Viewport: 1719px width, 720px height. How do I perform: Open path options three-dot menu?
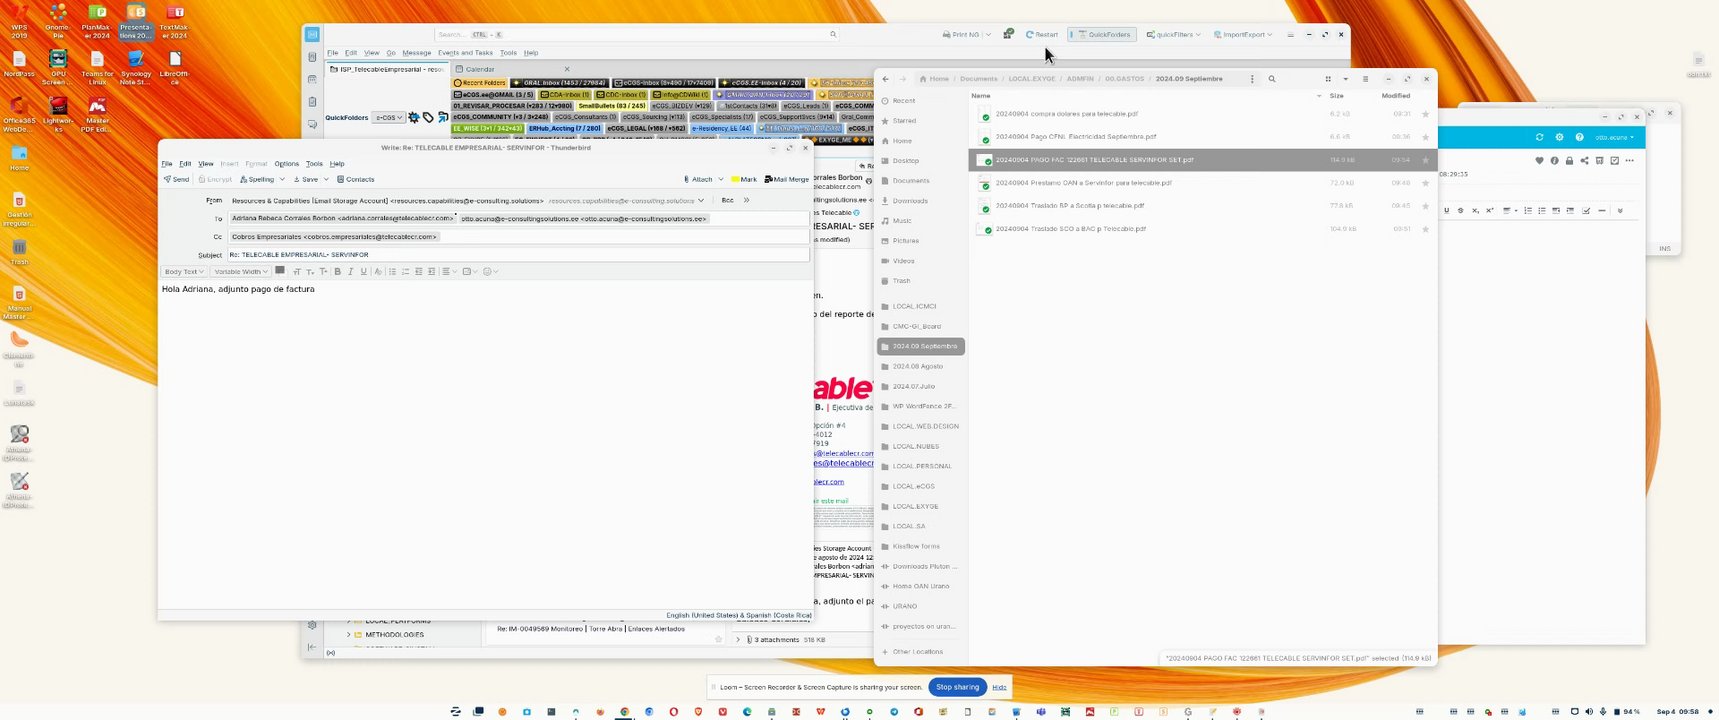(x=1252, y=79)
